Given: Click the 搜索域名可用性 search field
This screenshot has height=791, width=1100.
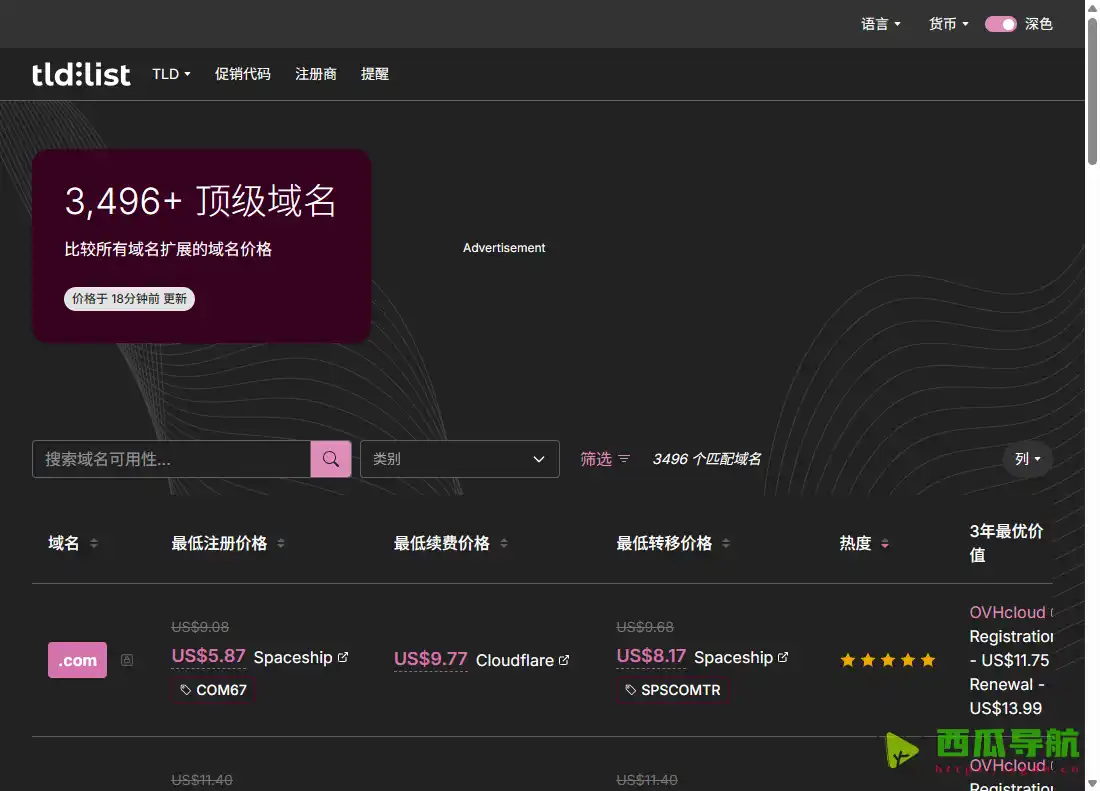Looking at the screenshot, I should [171, 459].
